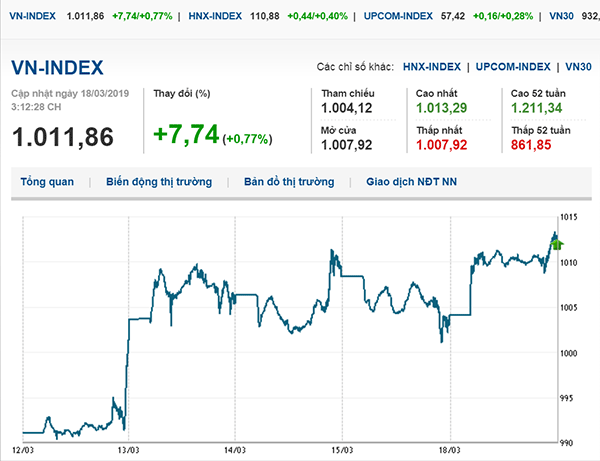This screenshot has width=600, height=461.
Task: Click the ticker UPCOM-INDEX value 57,42
Action: click(x=453, y=16)
